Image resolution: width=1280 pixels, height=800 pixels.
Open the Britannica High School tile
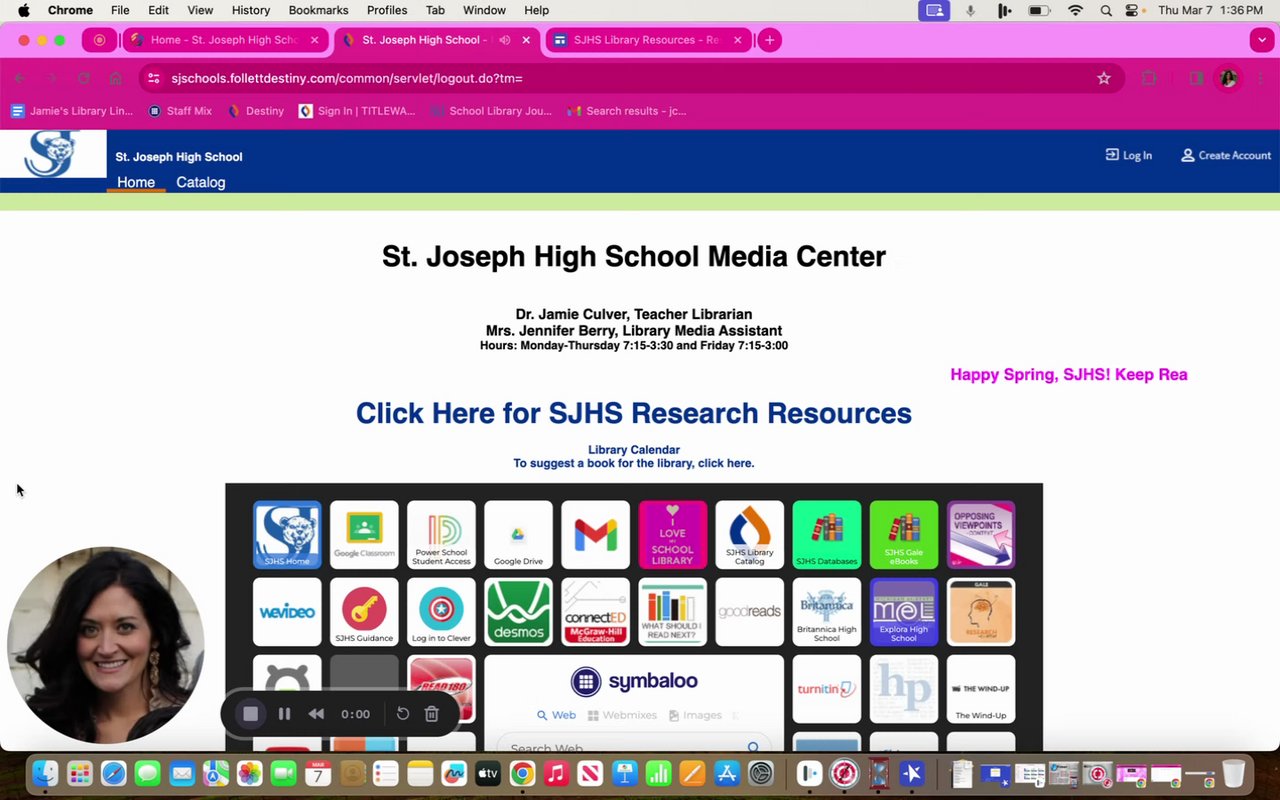point(826,612)
